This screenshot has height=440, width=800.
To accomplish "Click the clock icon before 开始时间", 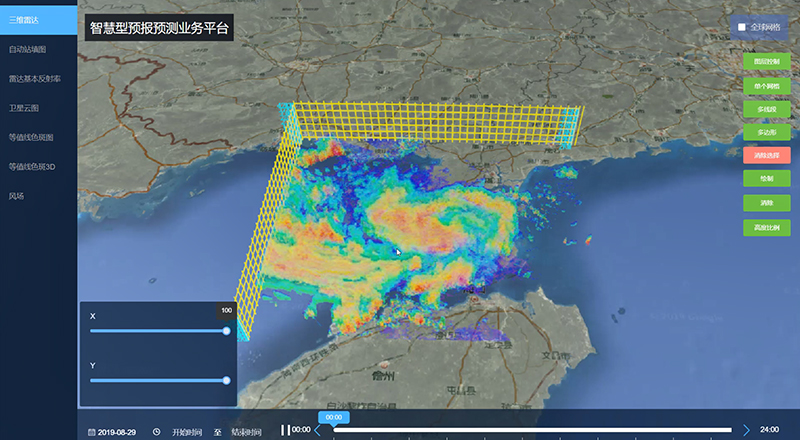I will tap(156, 432).
